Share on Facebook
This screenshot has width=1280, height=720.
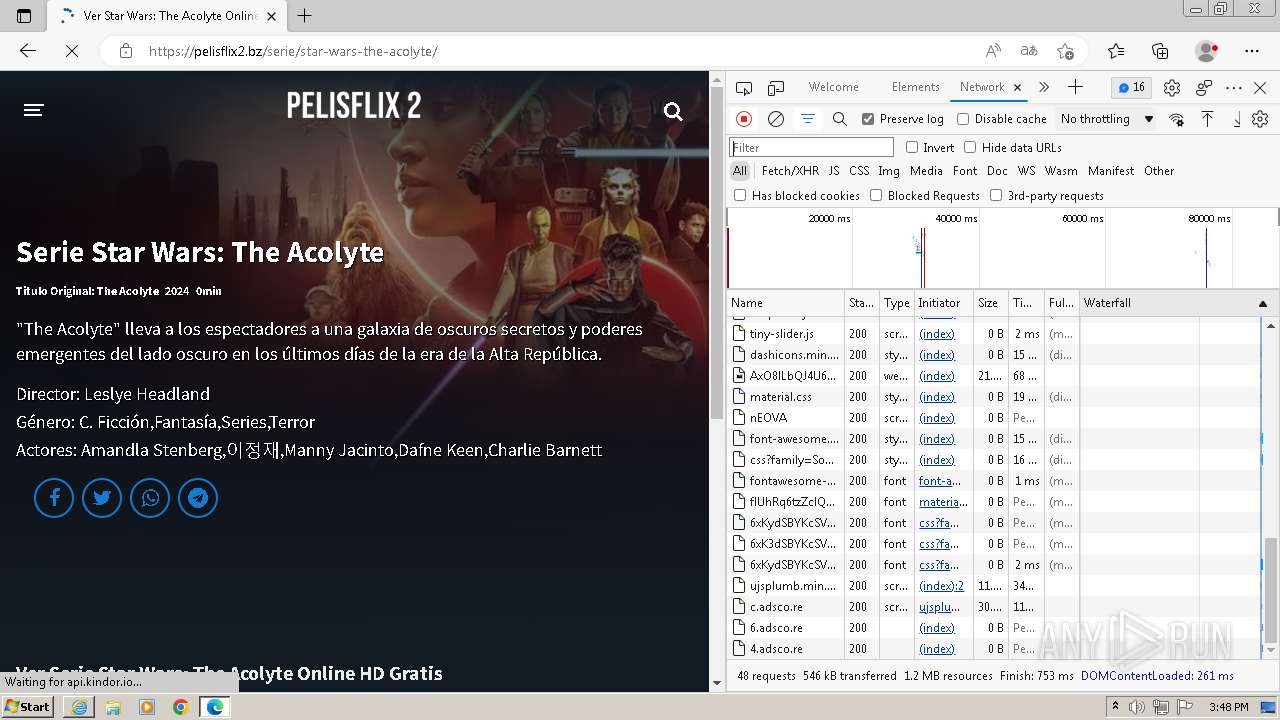[x=54, y=498]
